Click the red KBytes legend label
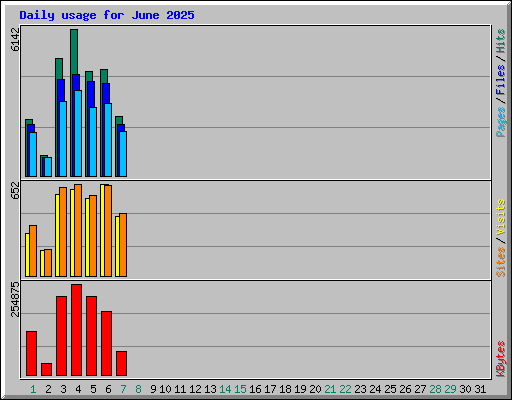The image size is (512, 400). (500, 359)
